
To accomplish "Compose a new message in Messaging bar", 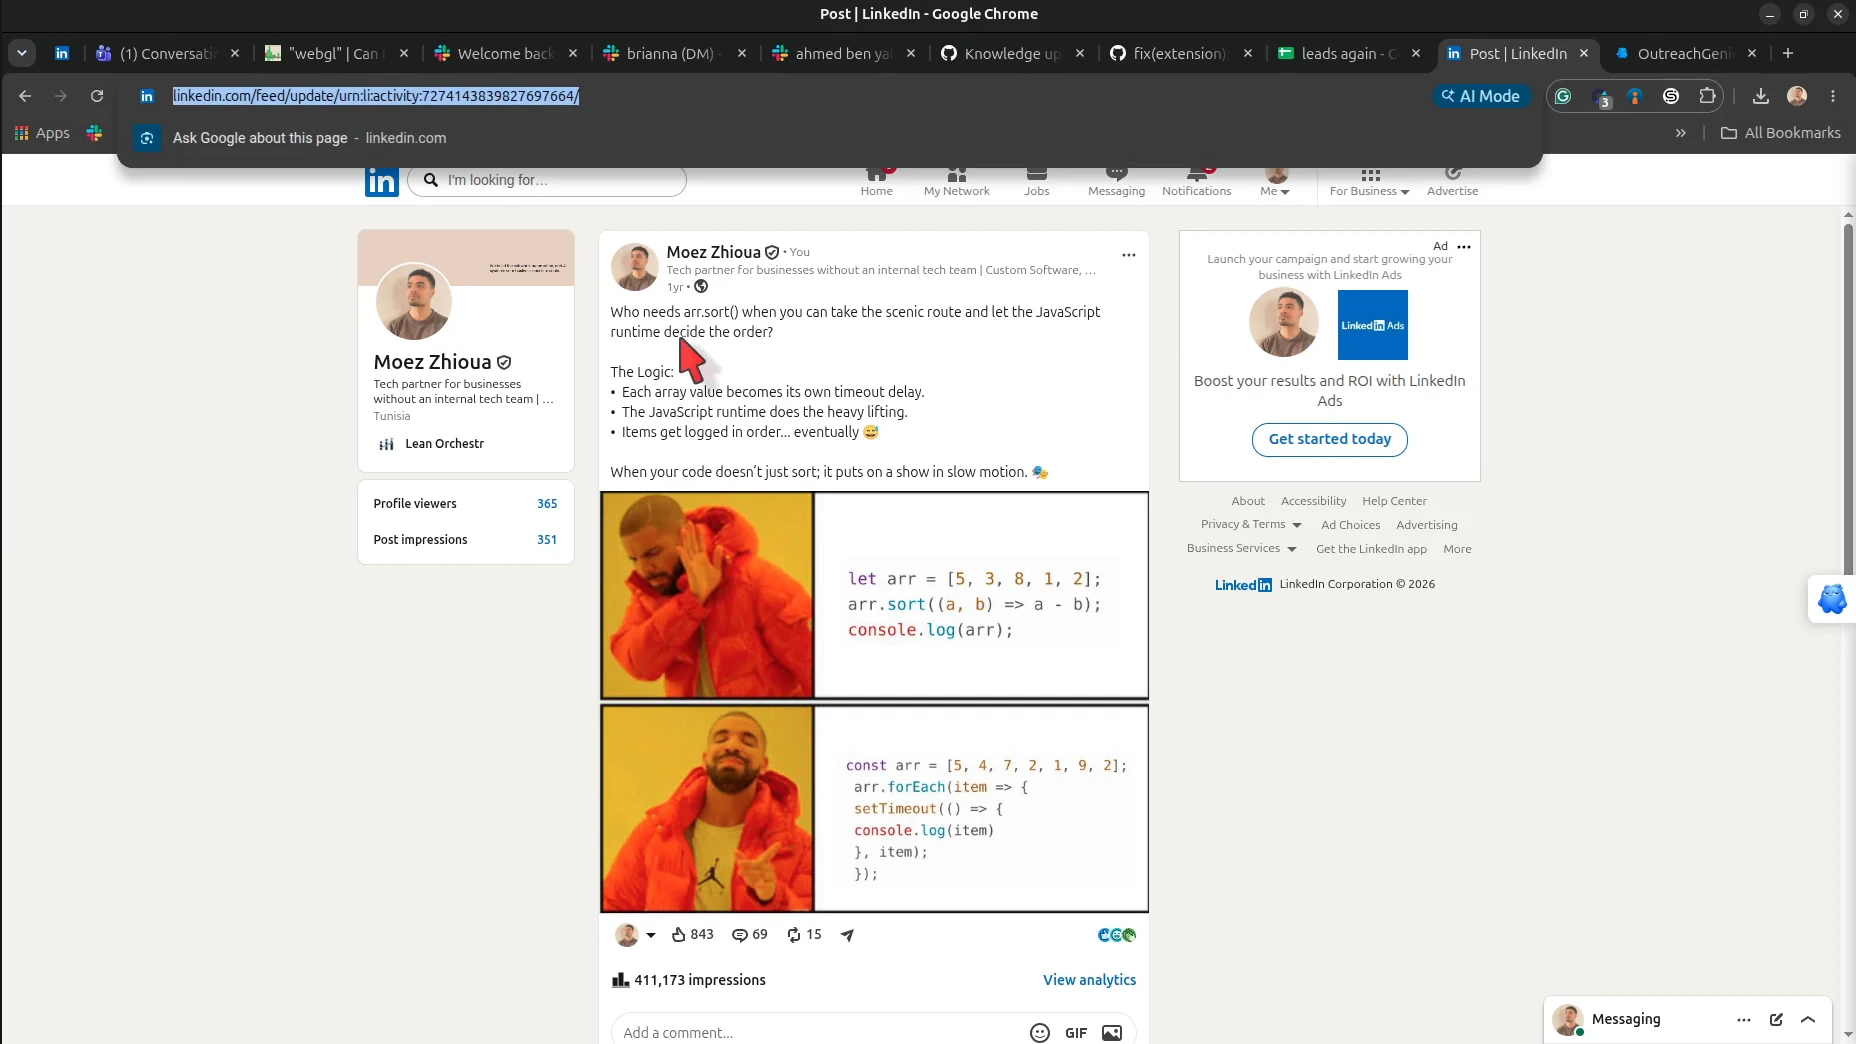I will click(x=1776, y=1020).
